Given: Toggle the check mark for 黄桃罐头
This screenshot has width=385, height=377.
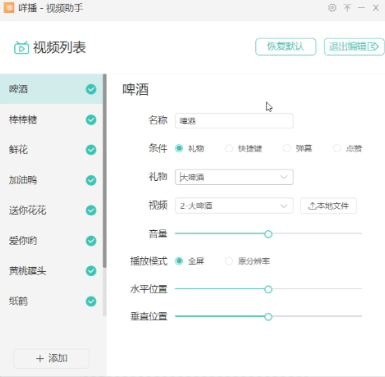Looking at the screenshot, I should 91,271.
